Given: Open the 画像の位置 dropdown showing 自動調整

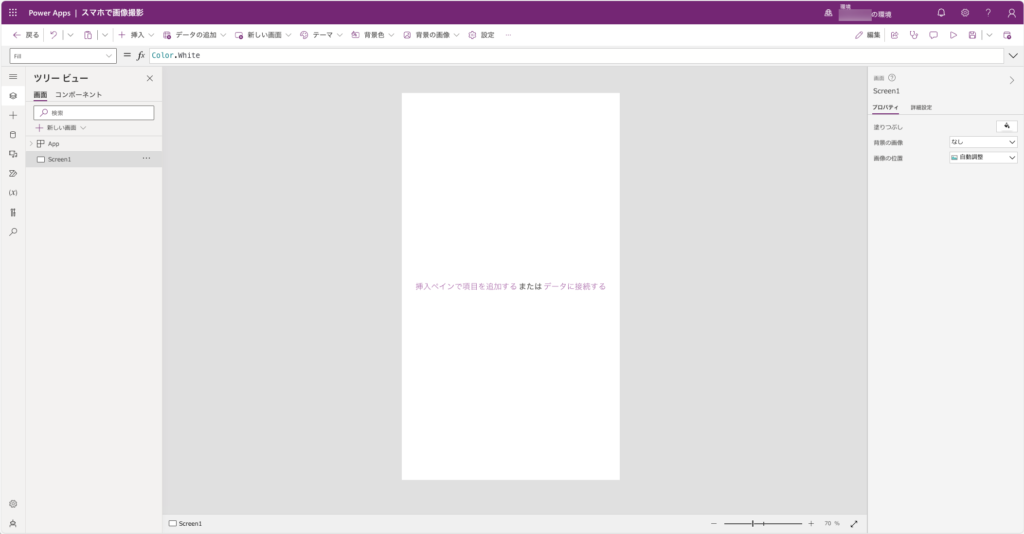Looking at the screenshot, I should pyautogui.click(x=983, y=158).
